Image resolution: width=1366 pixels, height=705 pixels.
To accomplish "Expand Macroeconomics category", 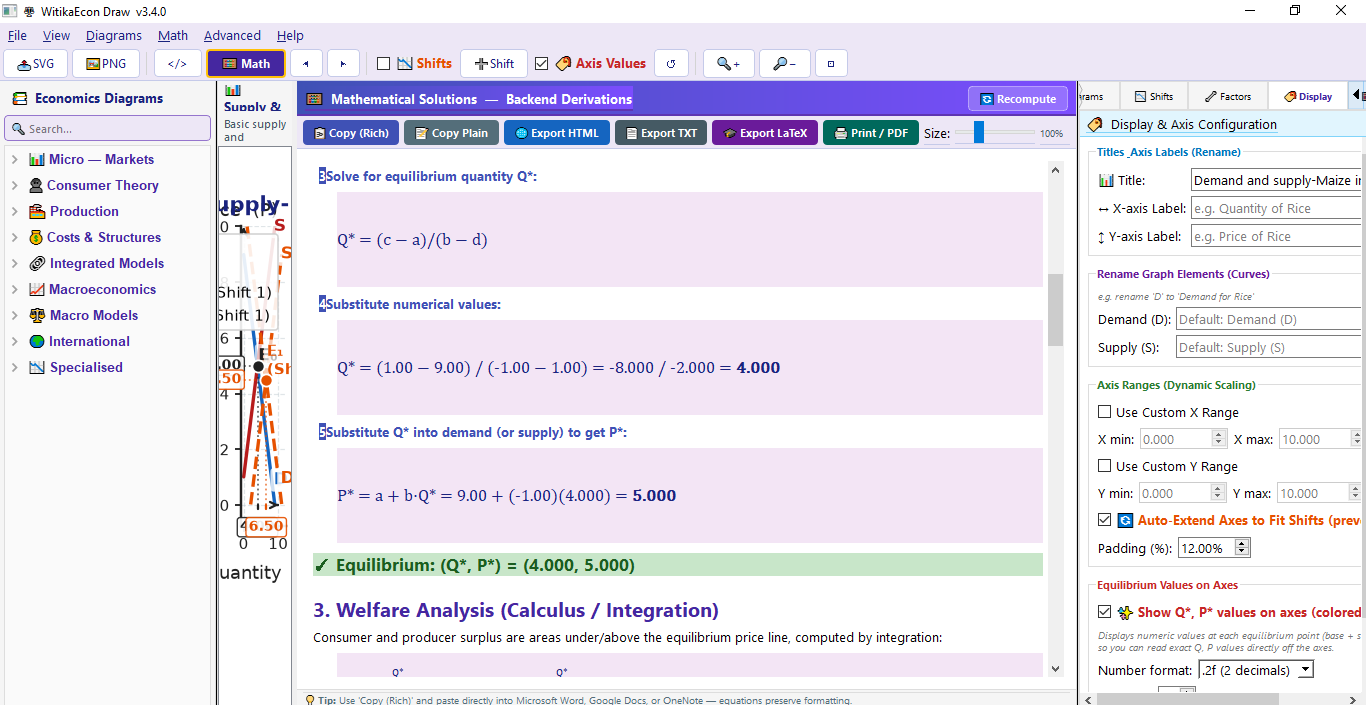I will (14, 289).
